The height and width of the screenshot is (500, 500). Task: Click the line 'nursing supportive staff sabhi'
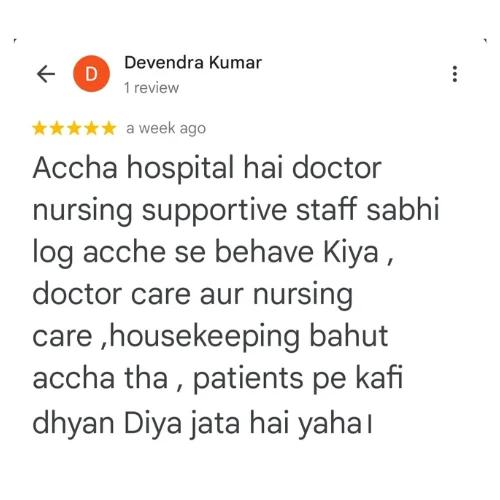click(x=236, y=210)
